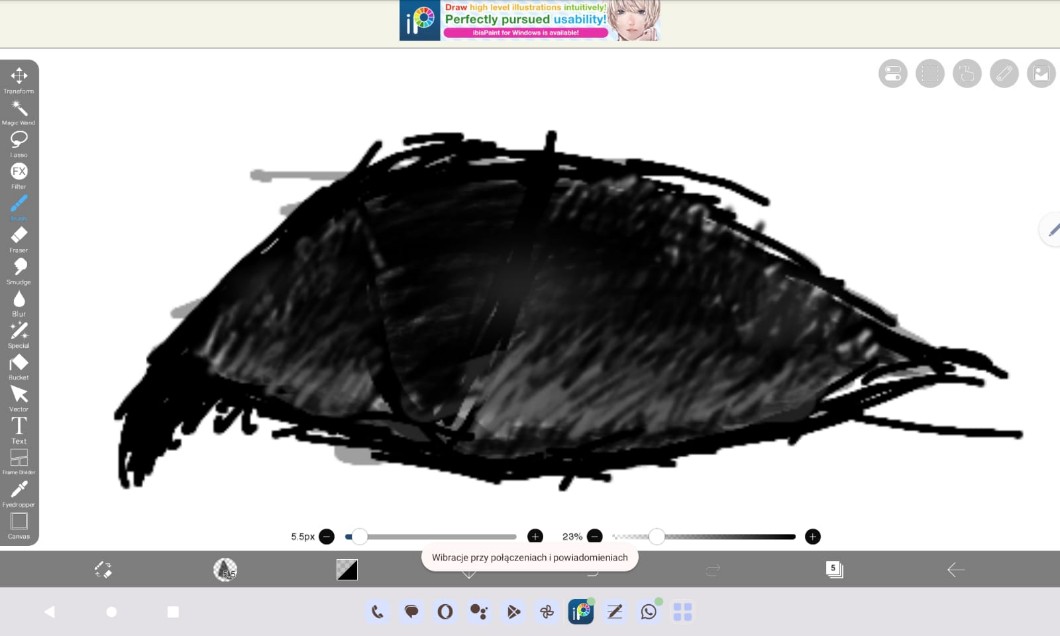This screenshot has height=636, width=1060.
Task: Choose the Eraser tool
Action: [19, 236]
